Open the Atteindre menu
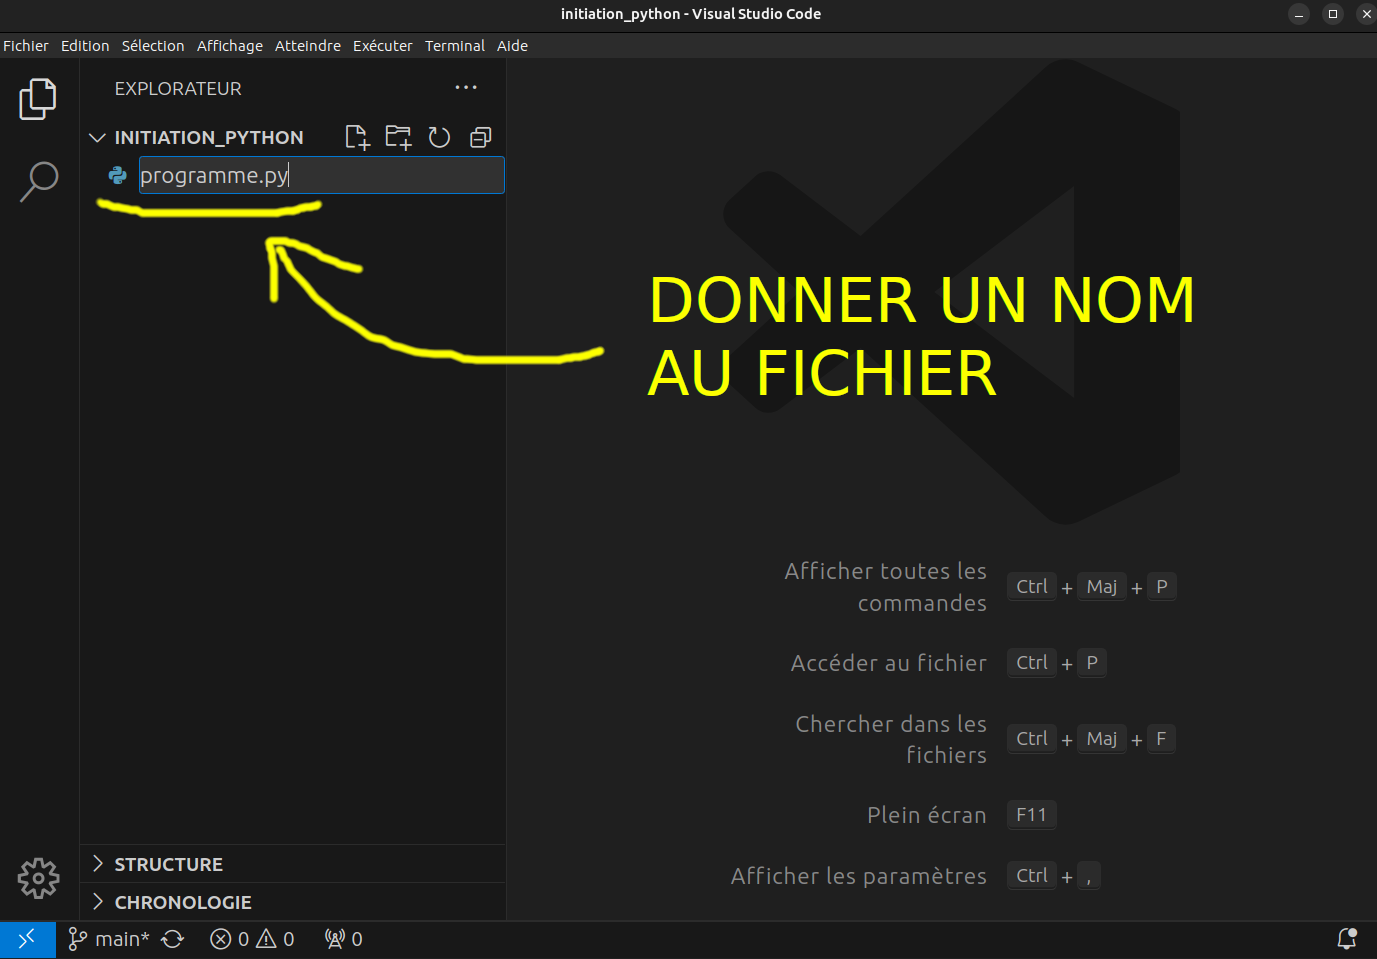 click(x=308, y=46)
